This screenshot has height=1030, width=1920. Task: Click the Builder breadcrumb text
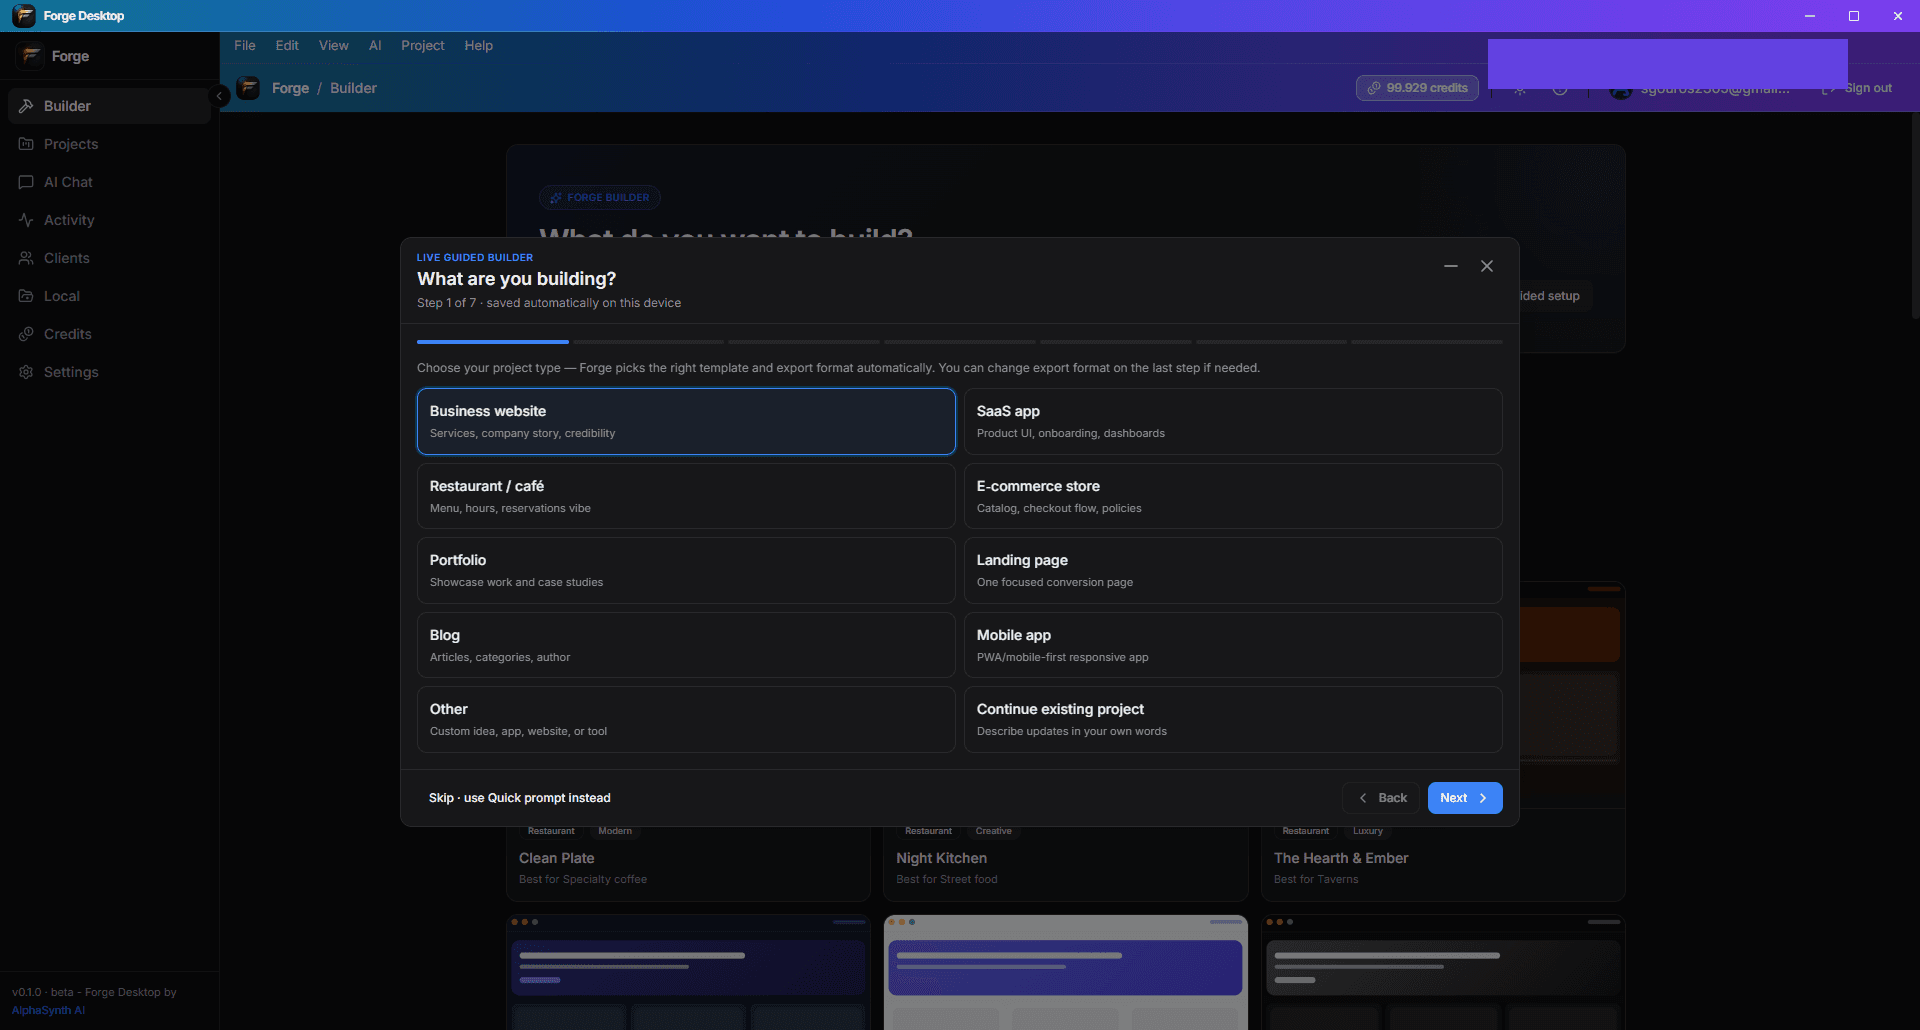(x=353, y=88)
